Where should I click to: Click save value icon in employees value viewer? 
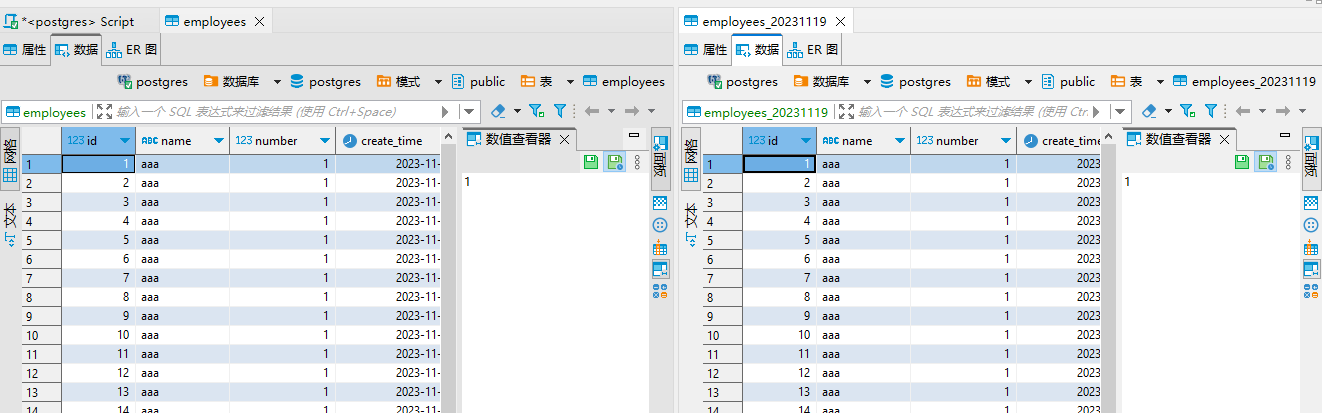(x=592, y=161)
